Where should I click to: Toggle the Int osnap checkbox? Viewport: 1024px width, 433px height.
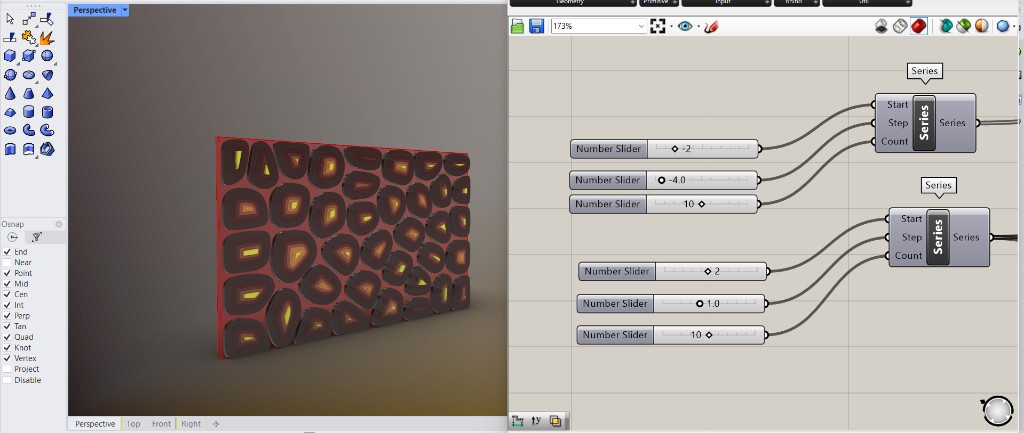(7, 305)
